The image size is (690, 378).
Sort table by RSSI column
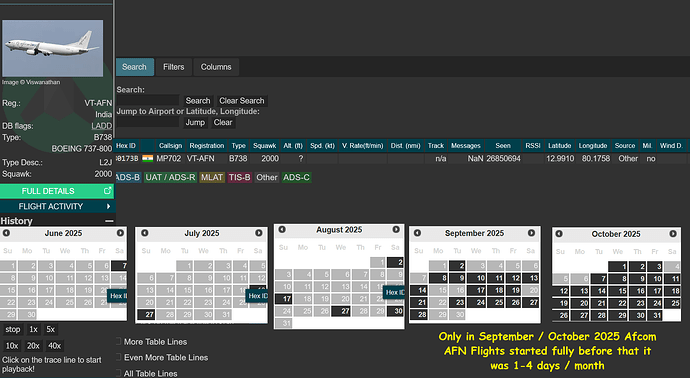[x=532, y=146]
